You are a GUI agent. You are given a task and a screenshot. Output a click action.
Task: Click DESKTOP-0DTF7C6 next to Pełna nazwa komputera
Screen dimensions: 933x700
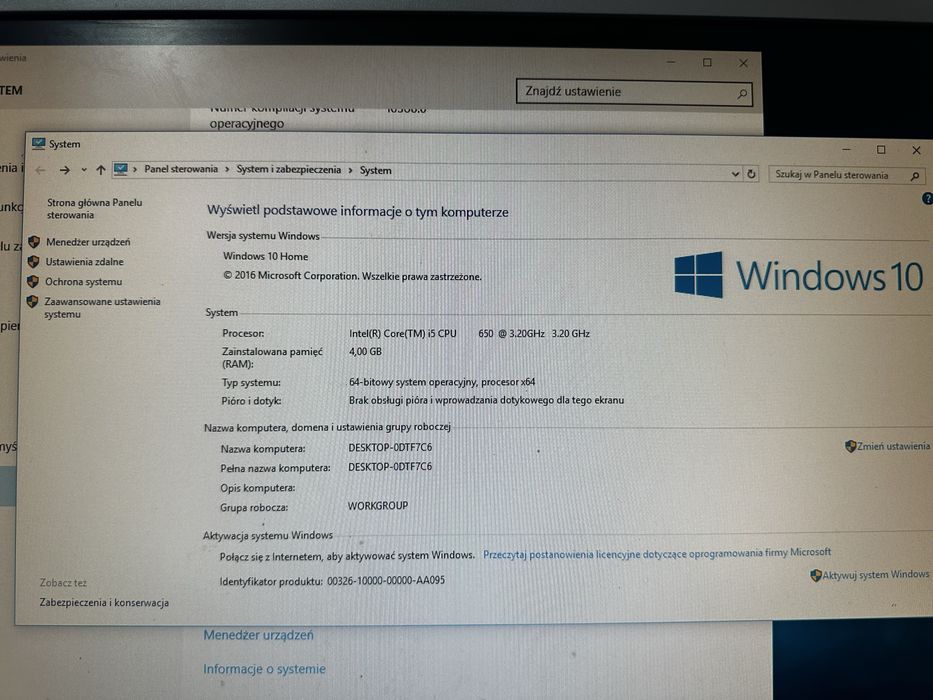pos(390,467)
